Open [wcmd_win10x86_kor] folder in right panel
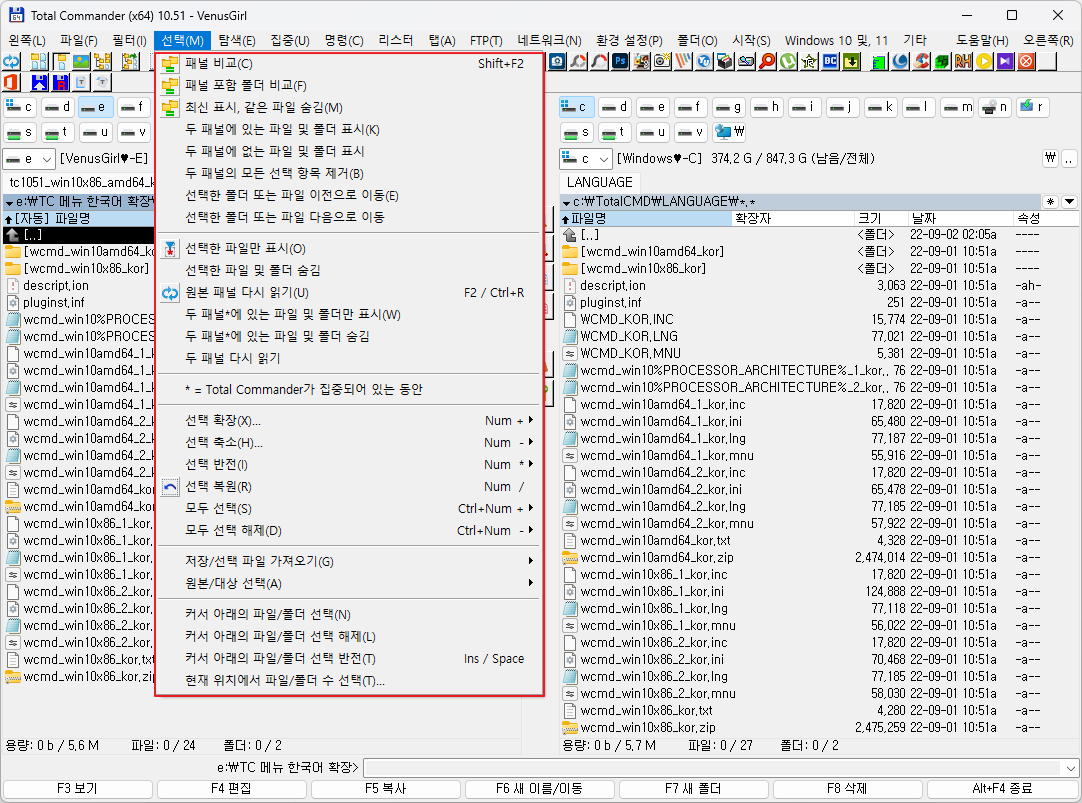 [x=643, y=268]
